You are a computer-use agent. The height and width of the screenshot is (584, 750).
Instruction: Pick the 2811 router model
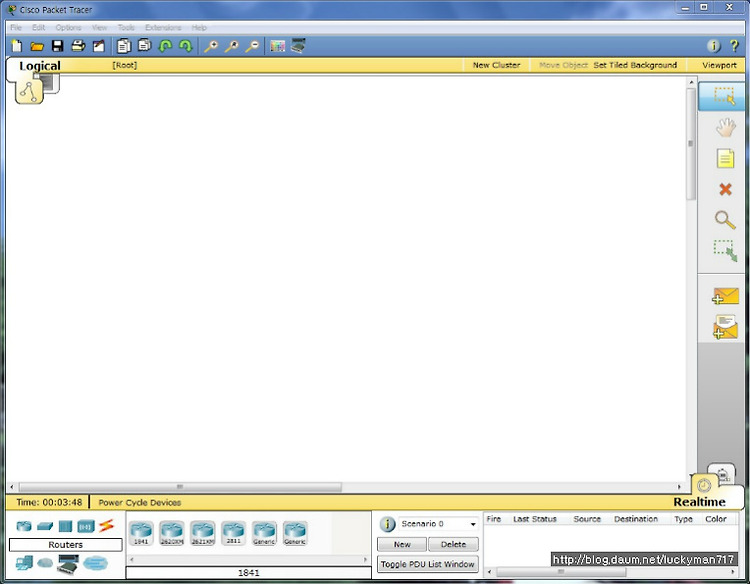click(233, 533)
